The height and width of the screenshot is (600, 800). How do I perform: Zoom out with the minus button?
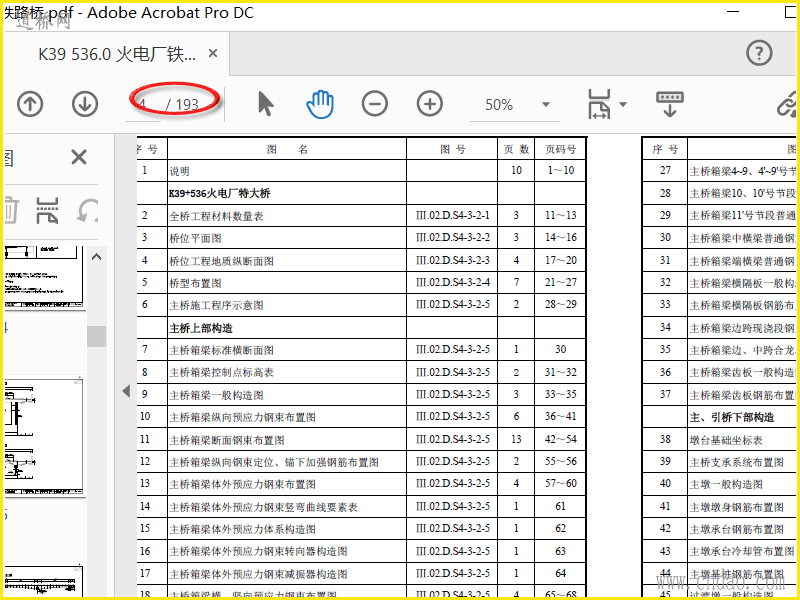click(x=374, y=104)
